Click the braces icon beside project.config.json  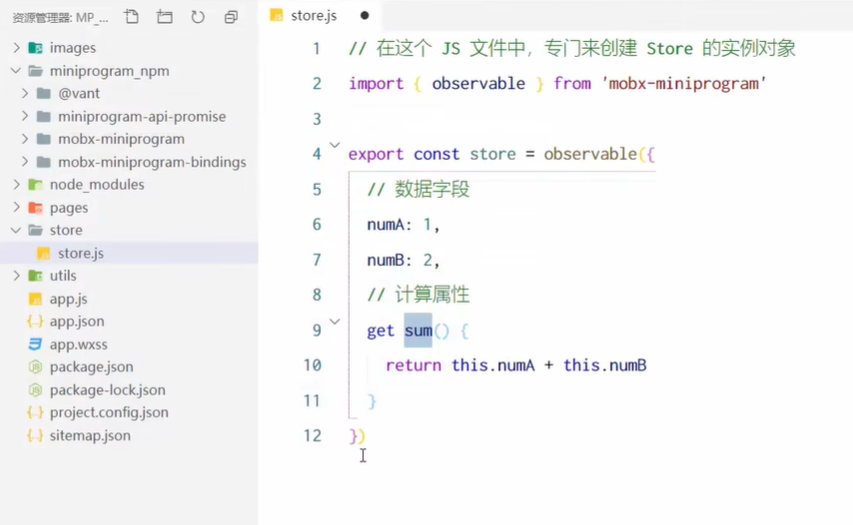tap(35, 413)
